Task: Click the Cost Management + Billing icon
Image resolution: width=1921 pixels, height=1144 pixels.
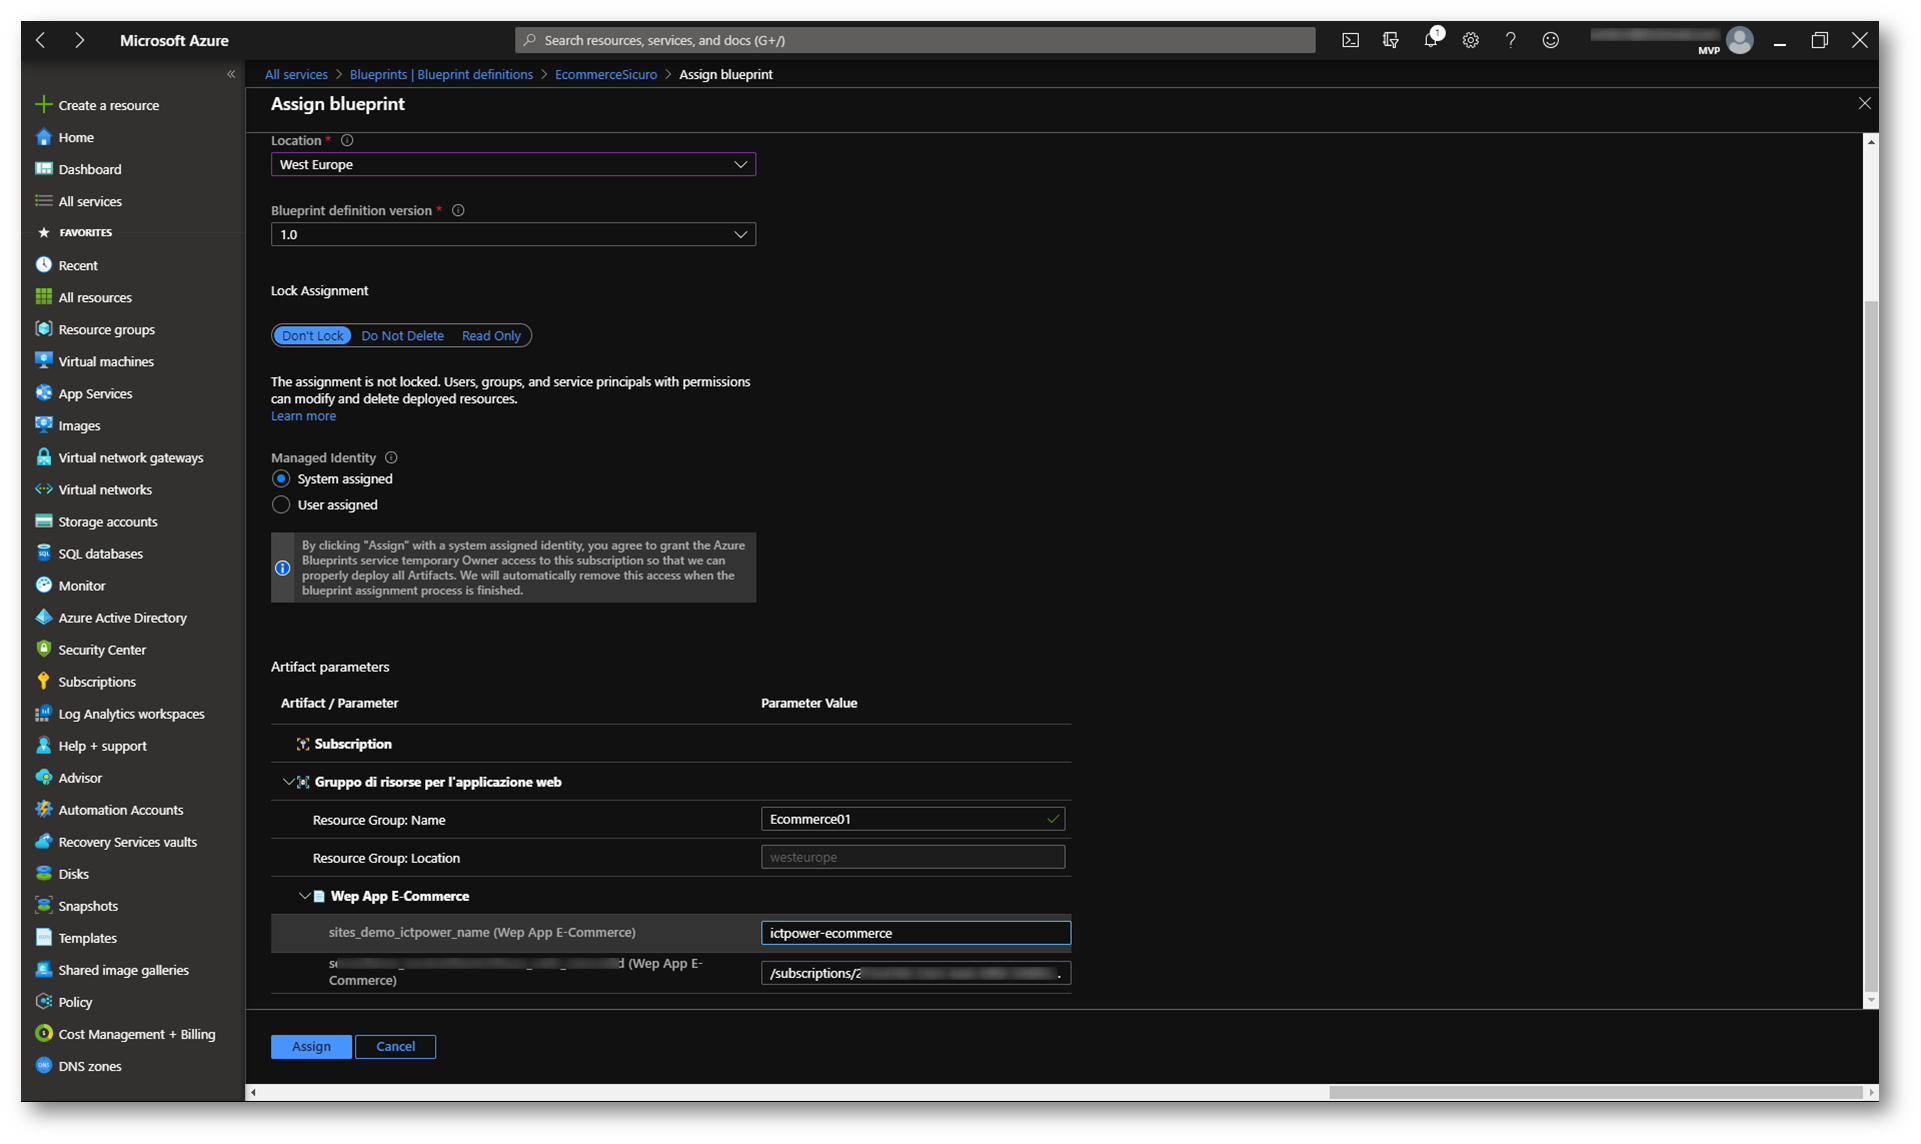Action: point(43,1033)
